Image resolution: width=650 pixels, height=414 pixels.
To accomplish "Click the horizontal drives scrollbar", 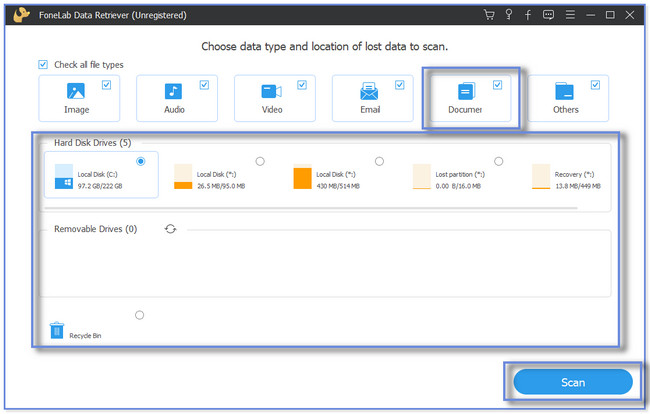I will pyautogui.click(x=311, y=208).
